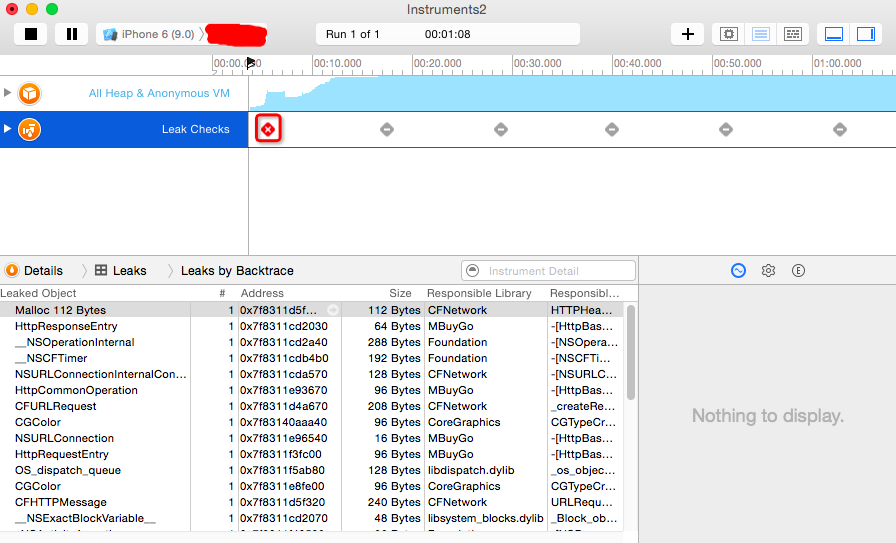
Task: Click the timeline playhead flag
Action: [x=250, y=63]
